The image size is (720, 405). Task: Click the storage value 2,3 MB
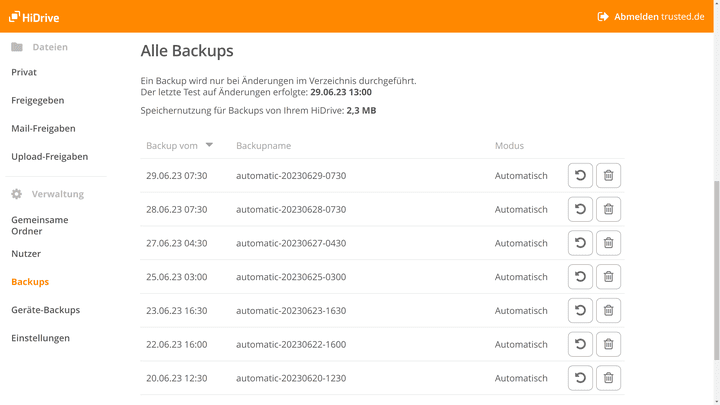361,111
